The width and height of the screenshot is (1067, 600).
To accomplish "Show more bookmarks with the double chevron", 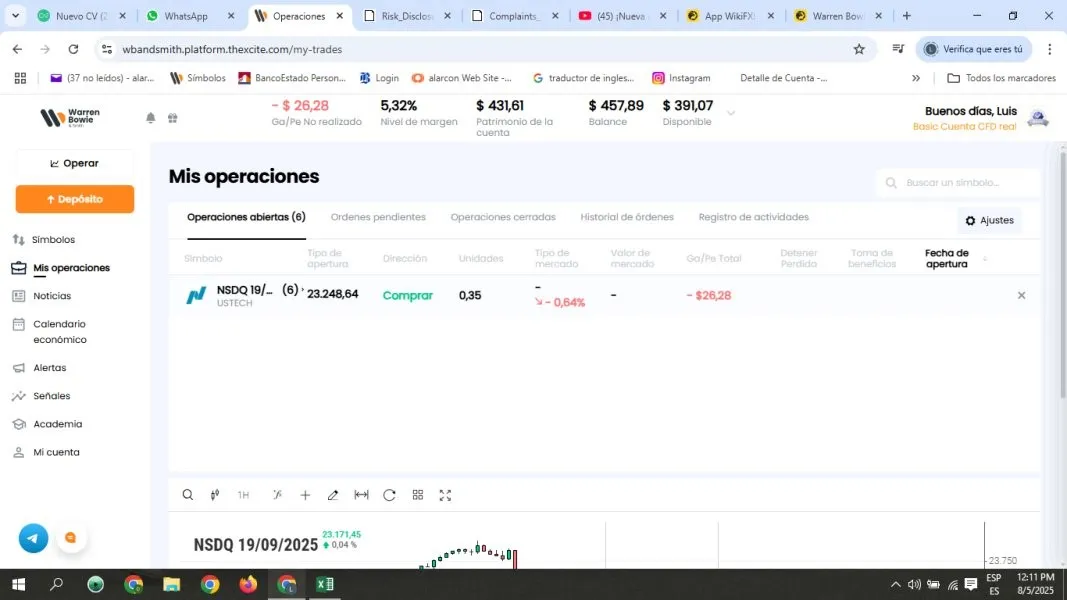I will [x=916, y=78].
